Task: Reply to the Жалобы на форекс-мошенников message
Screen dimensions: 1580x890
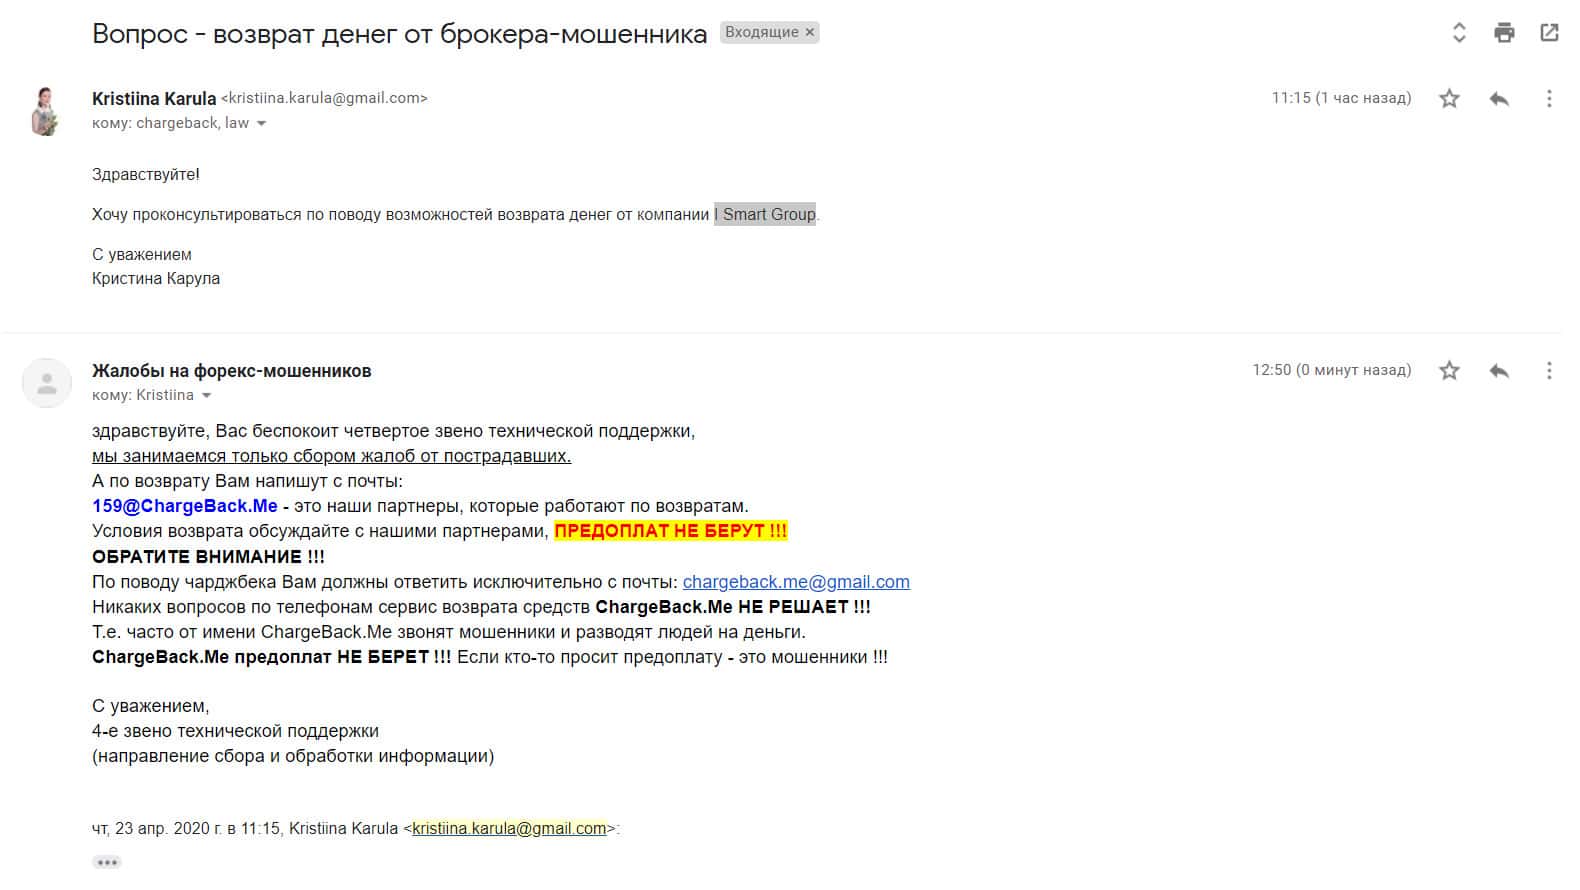Action: 1498,371
